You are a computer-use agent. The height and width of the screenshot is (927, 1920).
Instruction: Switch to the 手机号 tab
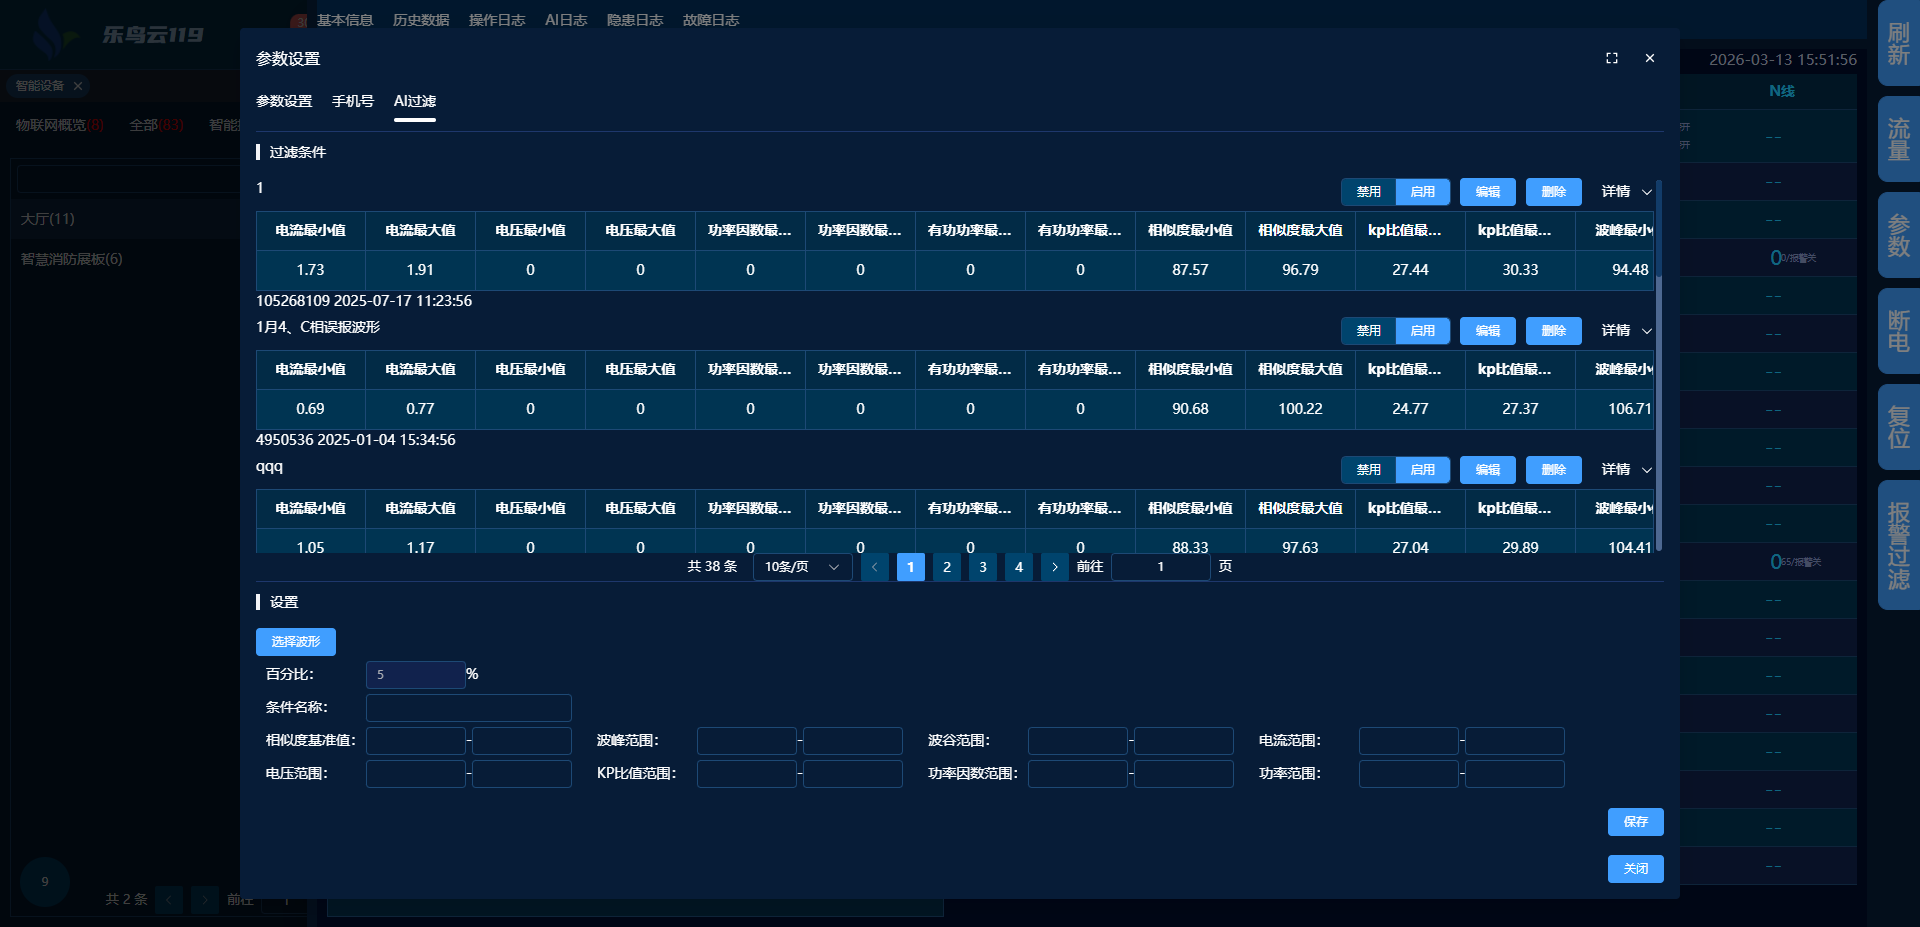[x=352, y=101]
